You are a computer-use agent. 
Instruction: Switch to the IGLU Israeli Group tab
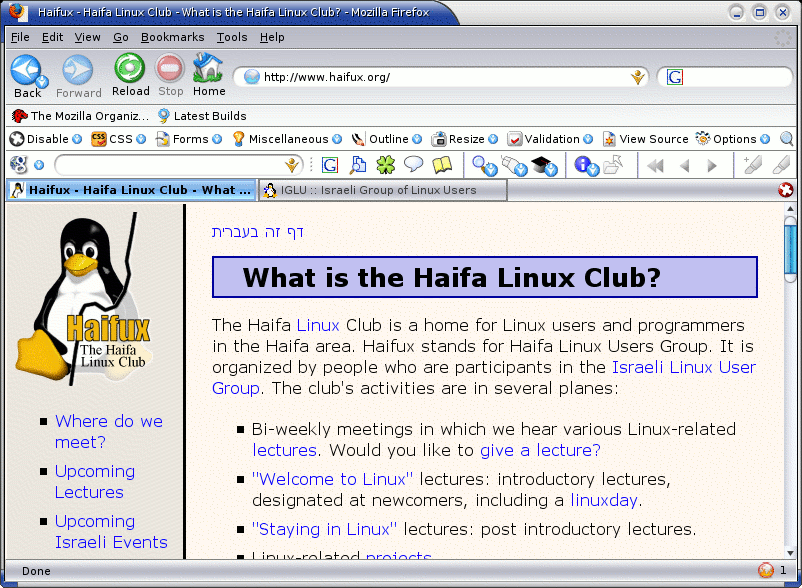coord(383,190)
